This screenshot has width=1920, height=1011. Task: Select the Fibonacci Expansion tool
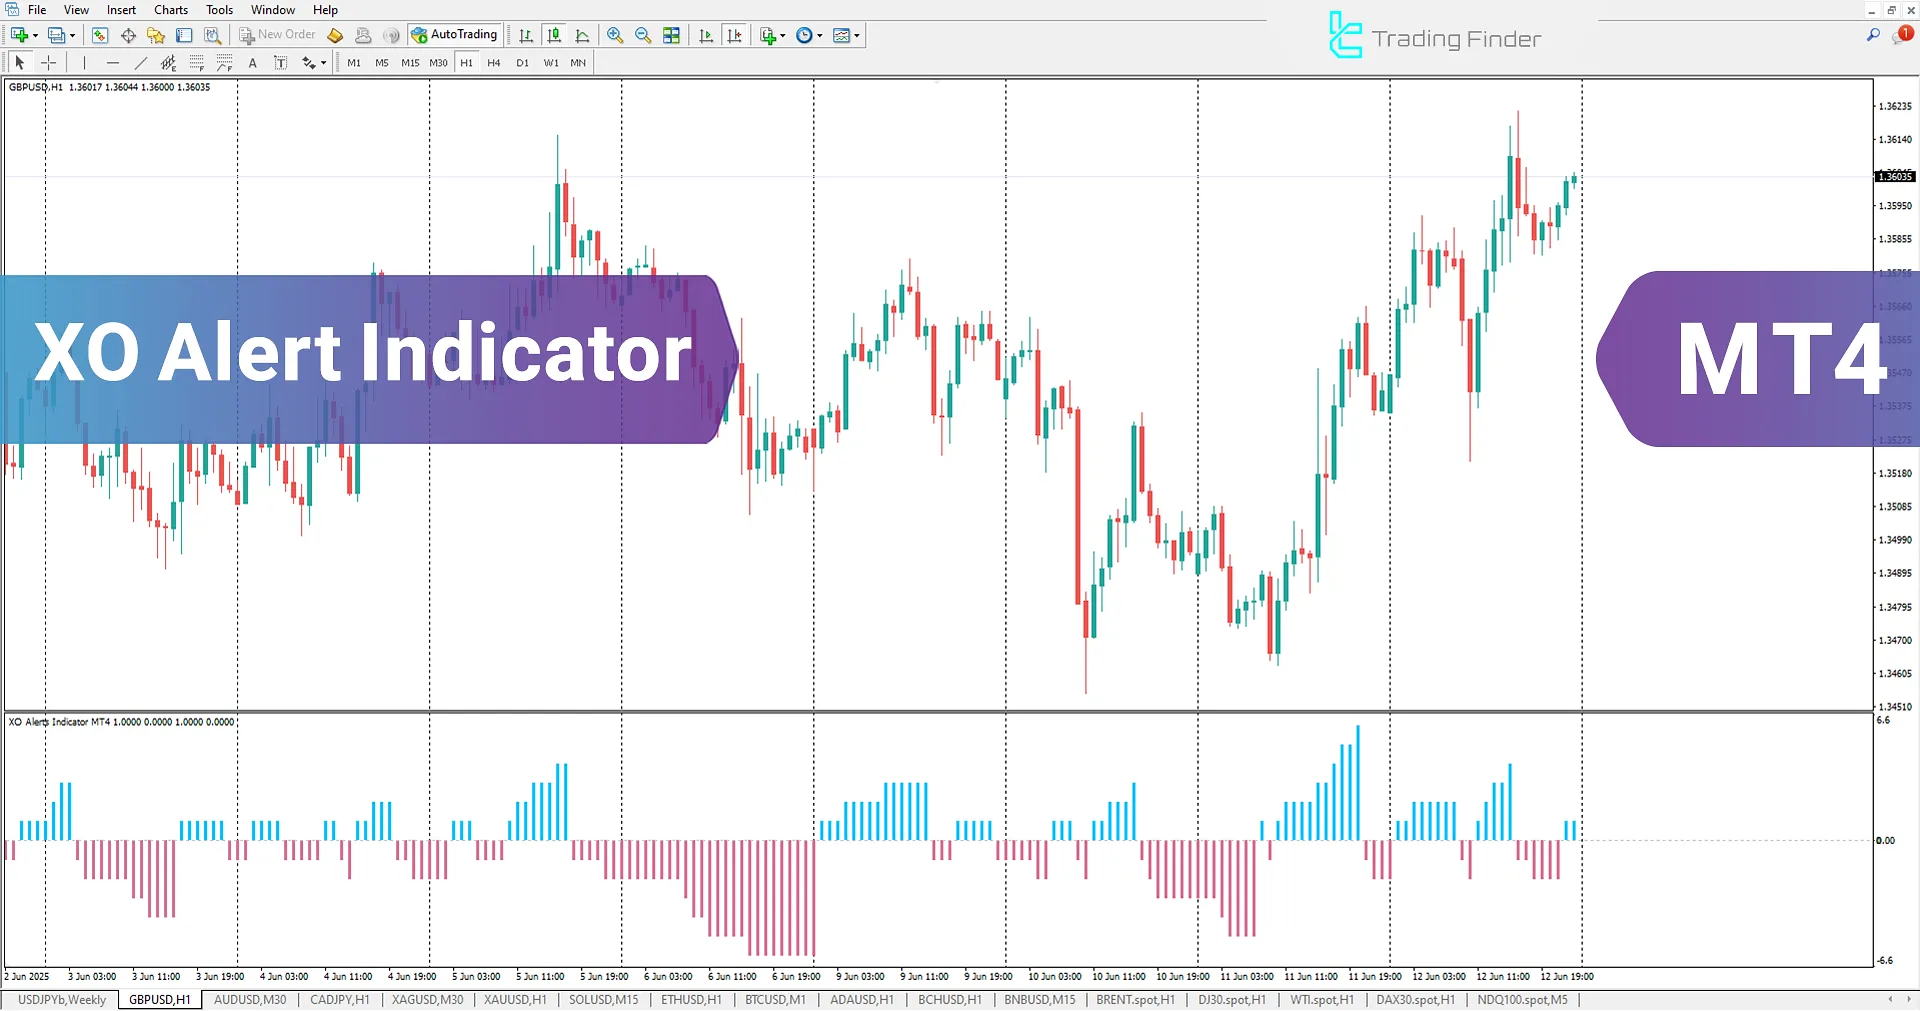(224, 63)
